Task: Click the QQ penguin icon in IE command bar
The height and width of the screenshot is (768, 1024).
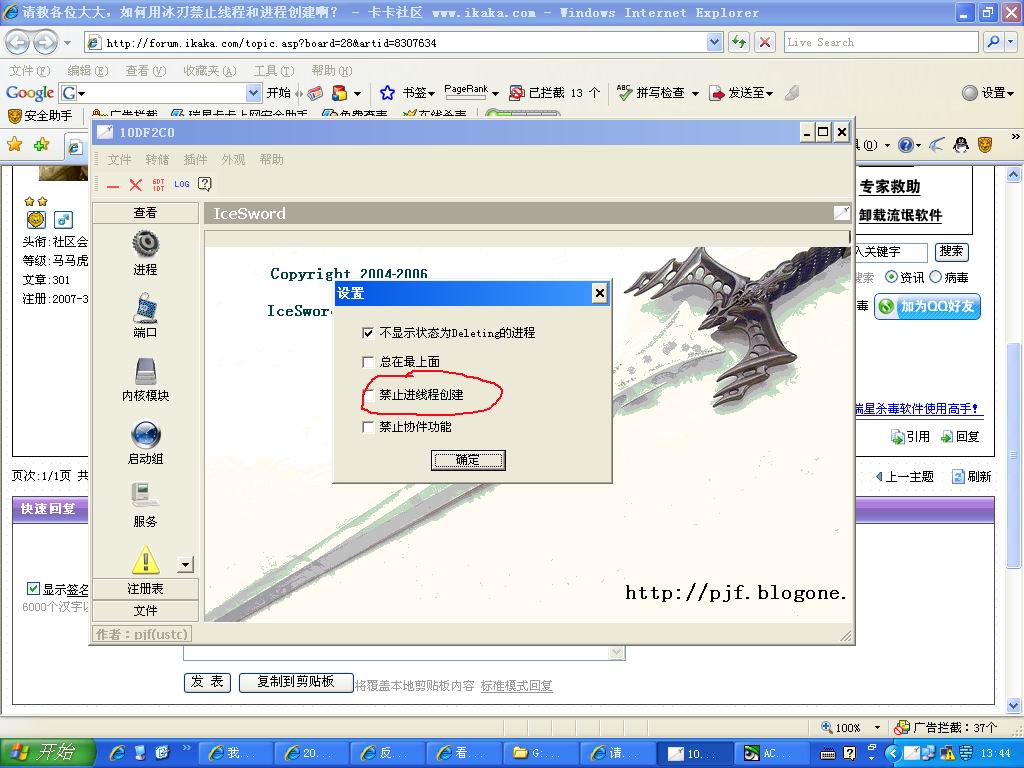Action: pos(961,144)
